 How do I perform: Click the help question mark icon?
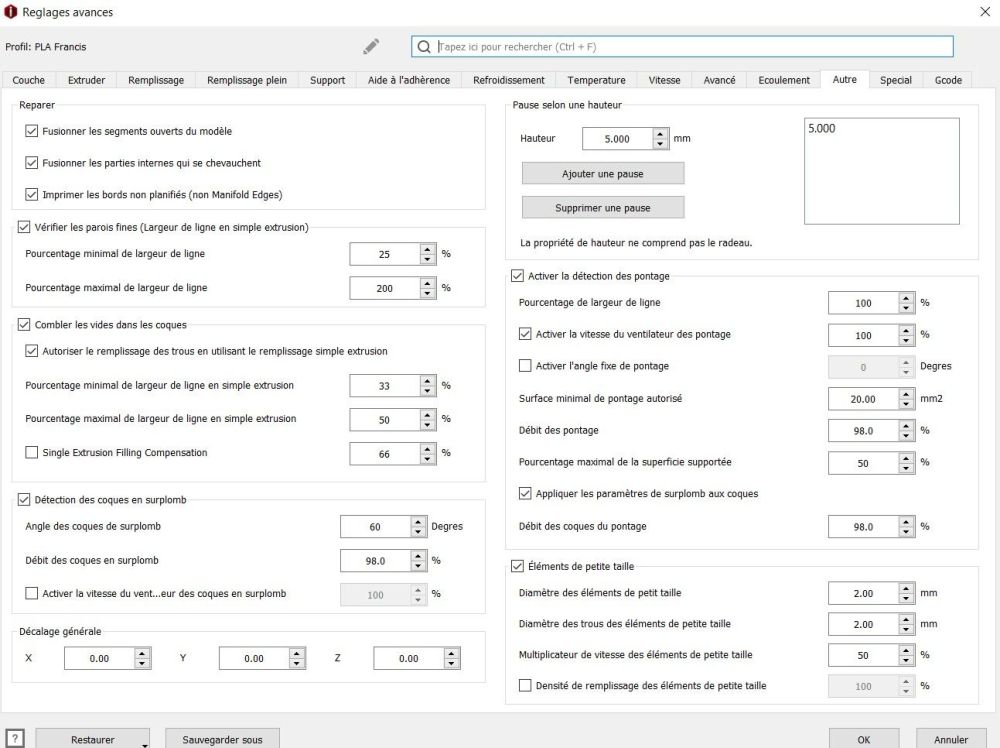pos(15,739)
